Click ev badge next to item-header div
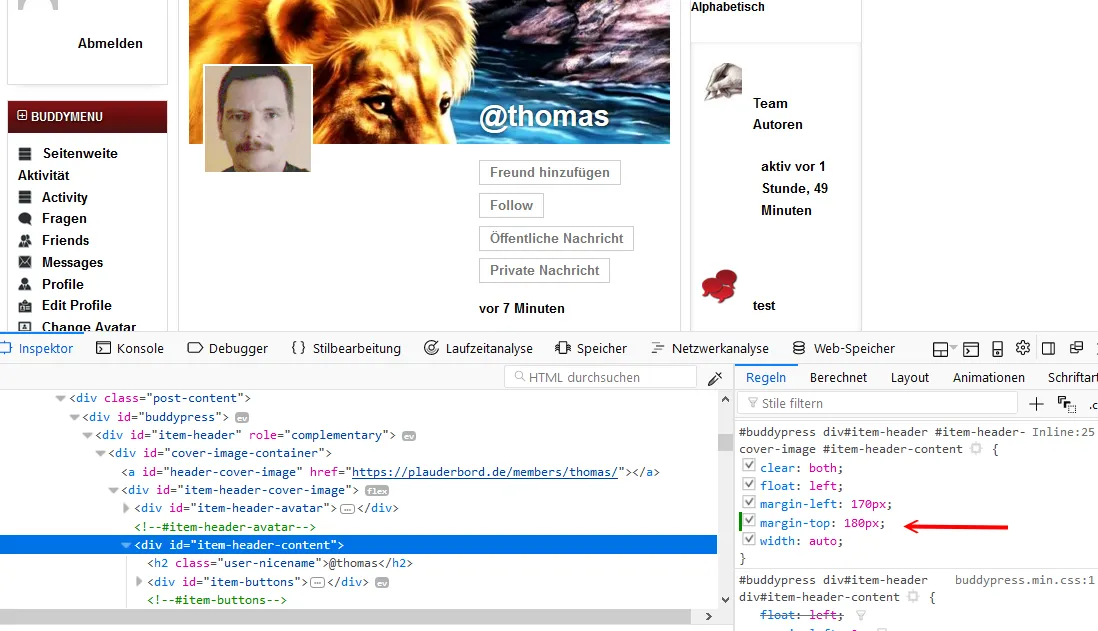This screenshot has width=1098, height=631. click(409, 436)
